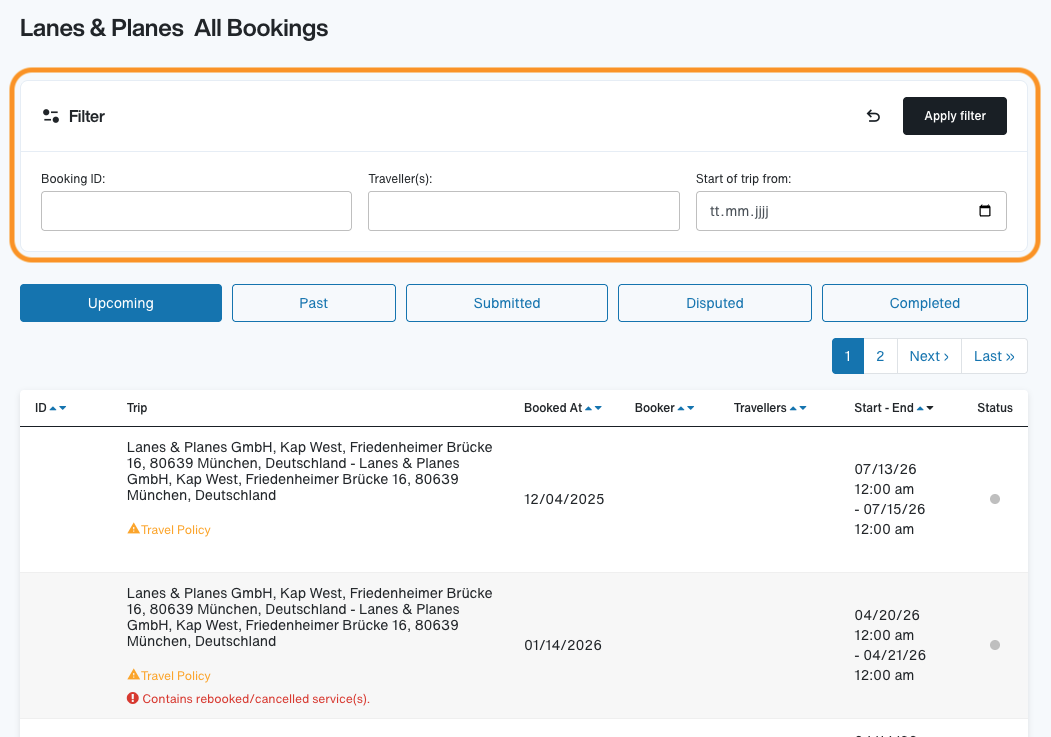1051x737 pixels.
Task: Click the Status column header
Action: [995, 407]
